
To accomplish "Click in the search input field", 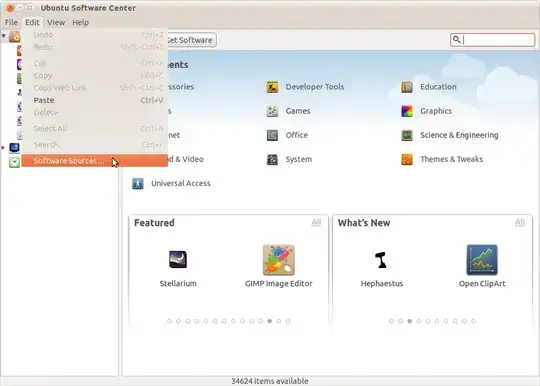I will pos(492,40).
